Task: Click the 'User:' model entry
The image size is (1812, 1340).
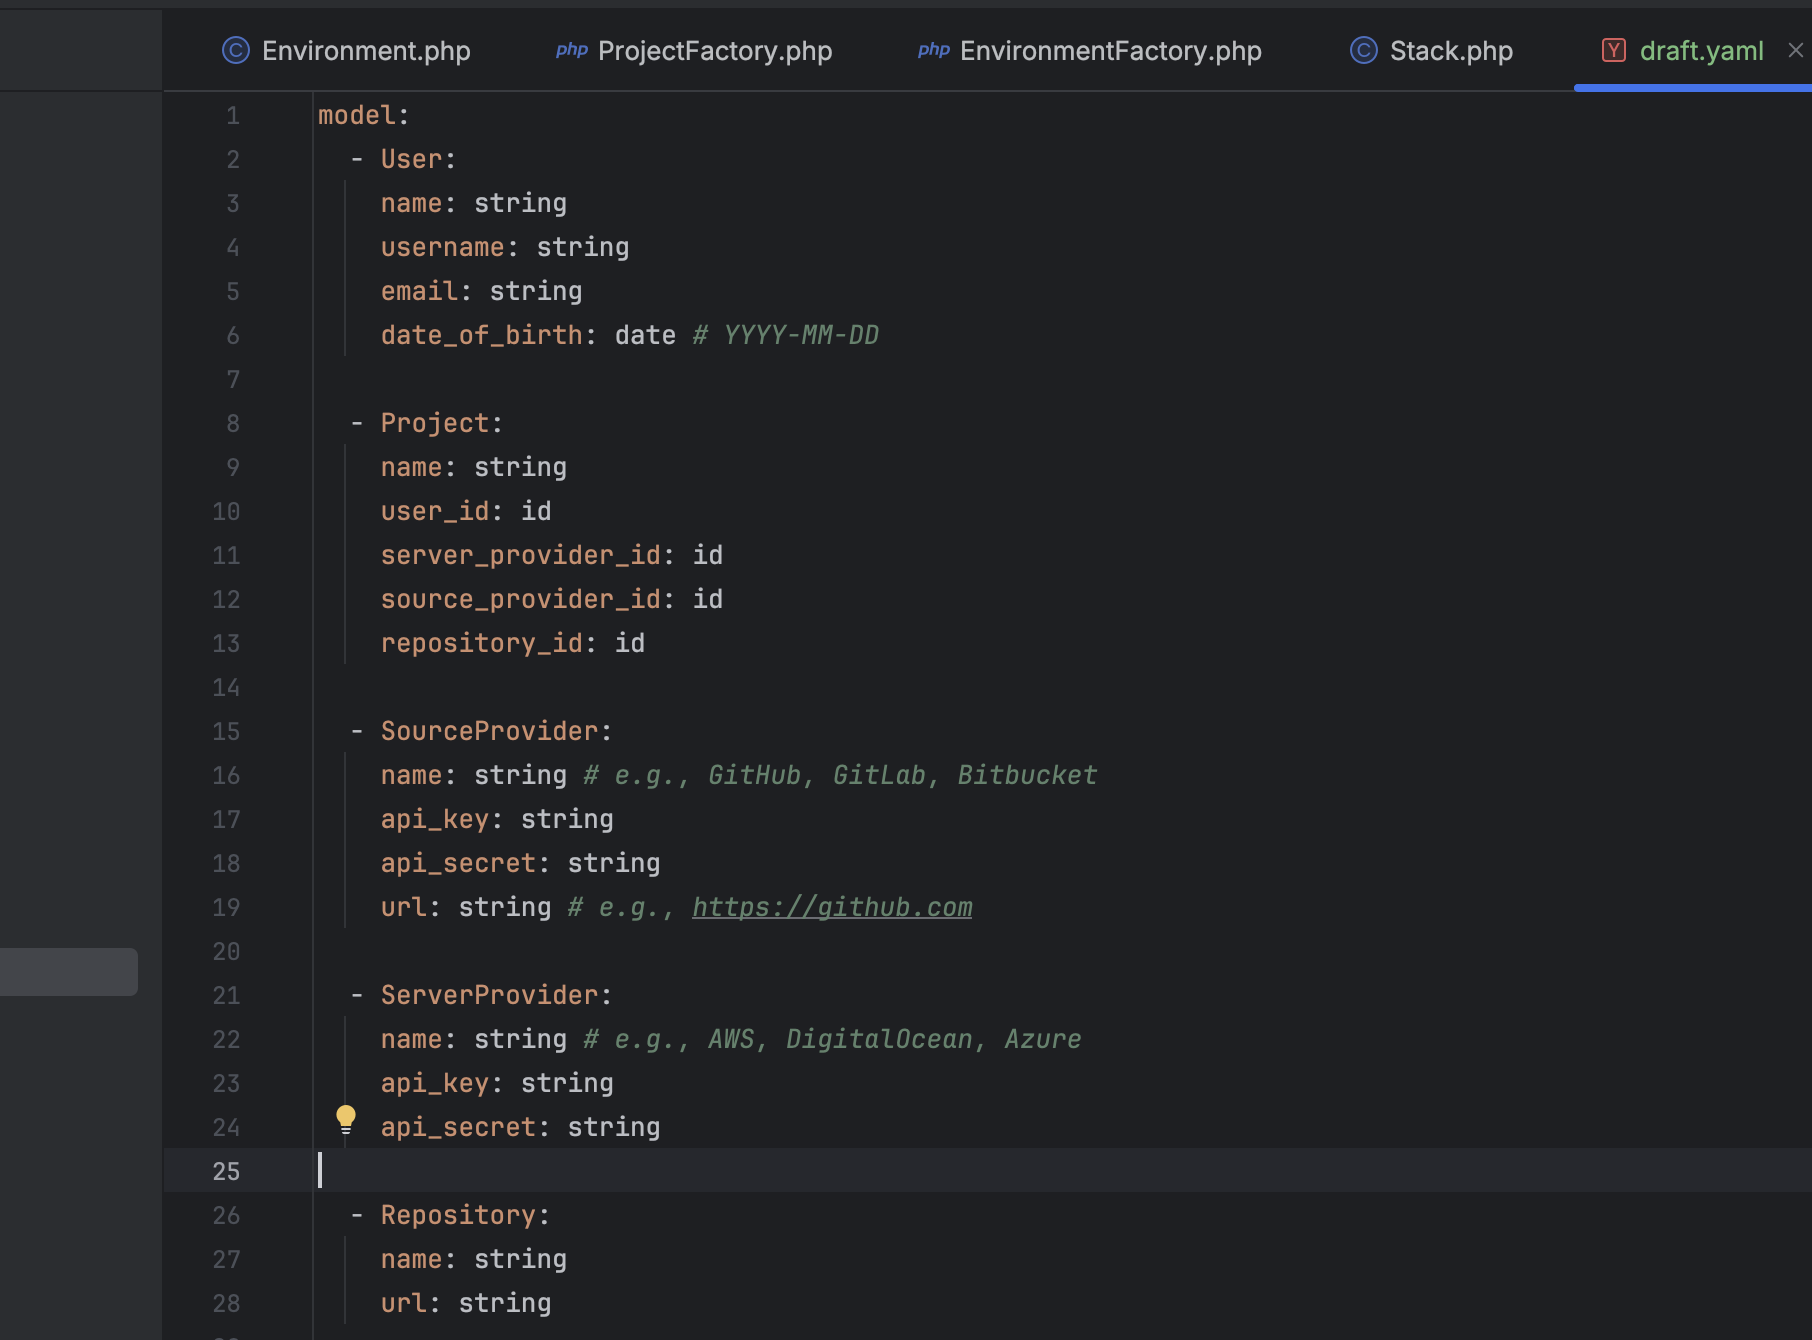Action: [x=418, y=159]
